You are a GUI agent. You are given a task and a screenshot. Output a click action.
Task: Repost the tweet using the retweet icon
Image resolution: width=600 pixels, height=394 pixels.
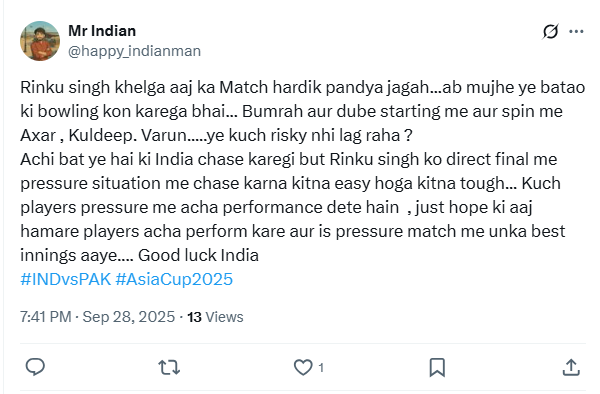click(x=169, y=367)
